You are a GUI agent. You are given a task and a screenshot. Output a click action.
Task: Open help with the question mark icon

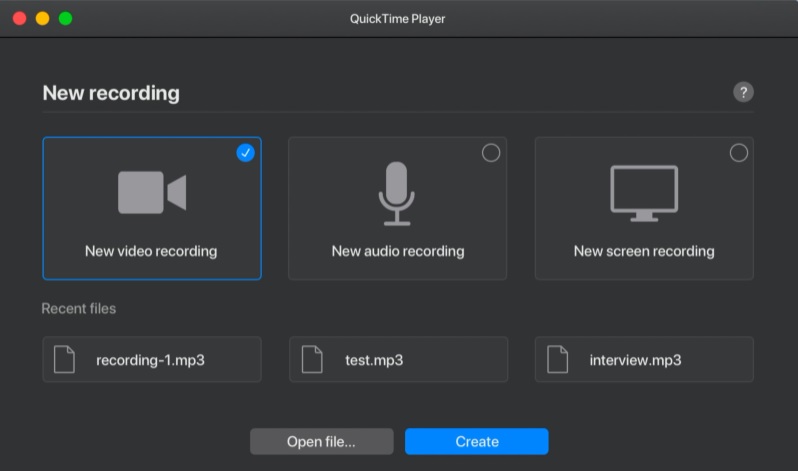[x=743, y=92]
